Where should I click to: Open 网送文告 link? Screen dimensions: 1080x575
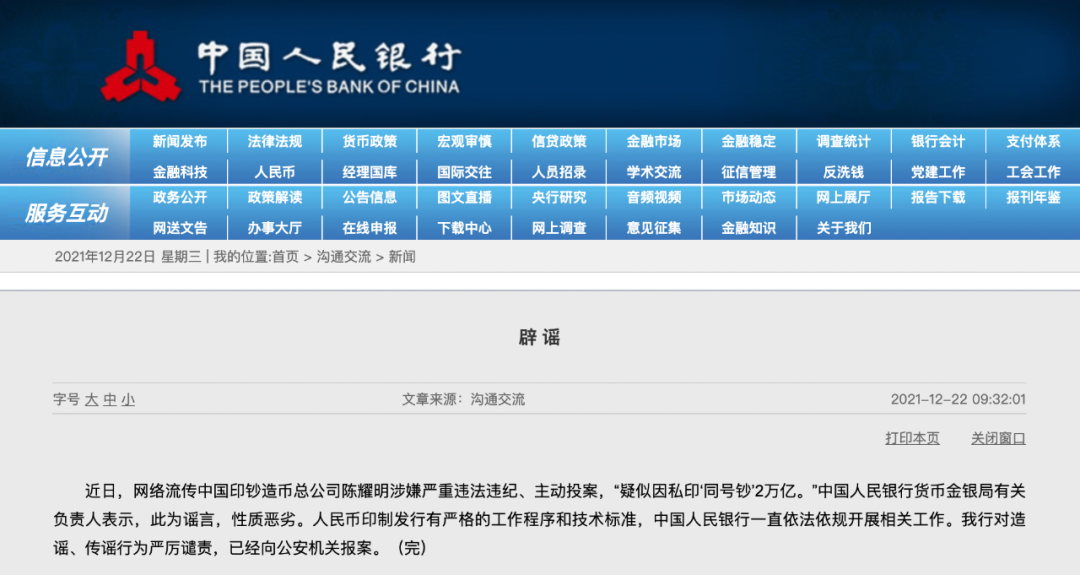pyautogui.click(x=180, y=228)
